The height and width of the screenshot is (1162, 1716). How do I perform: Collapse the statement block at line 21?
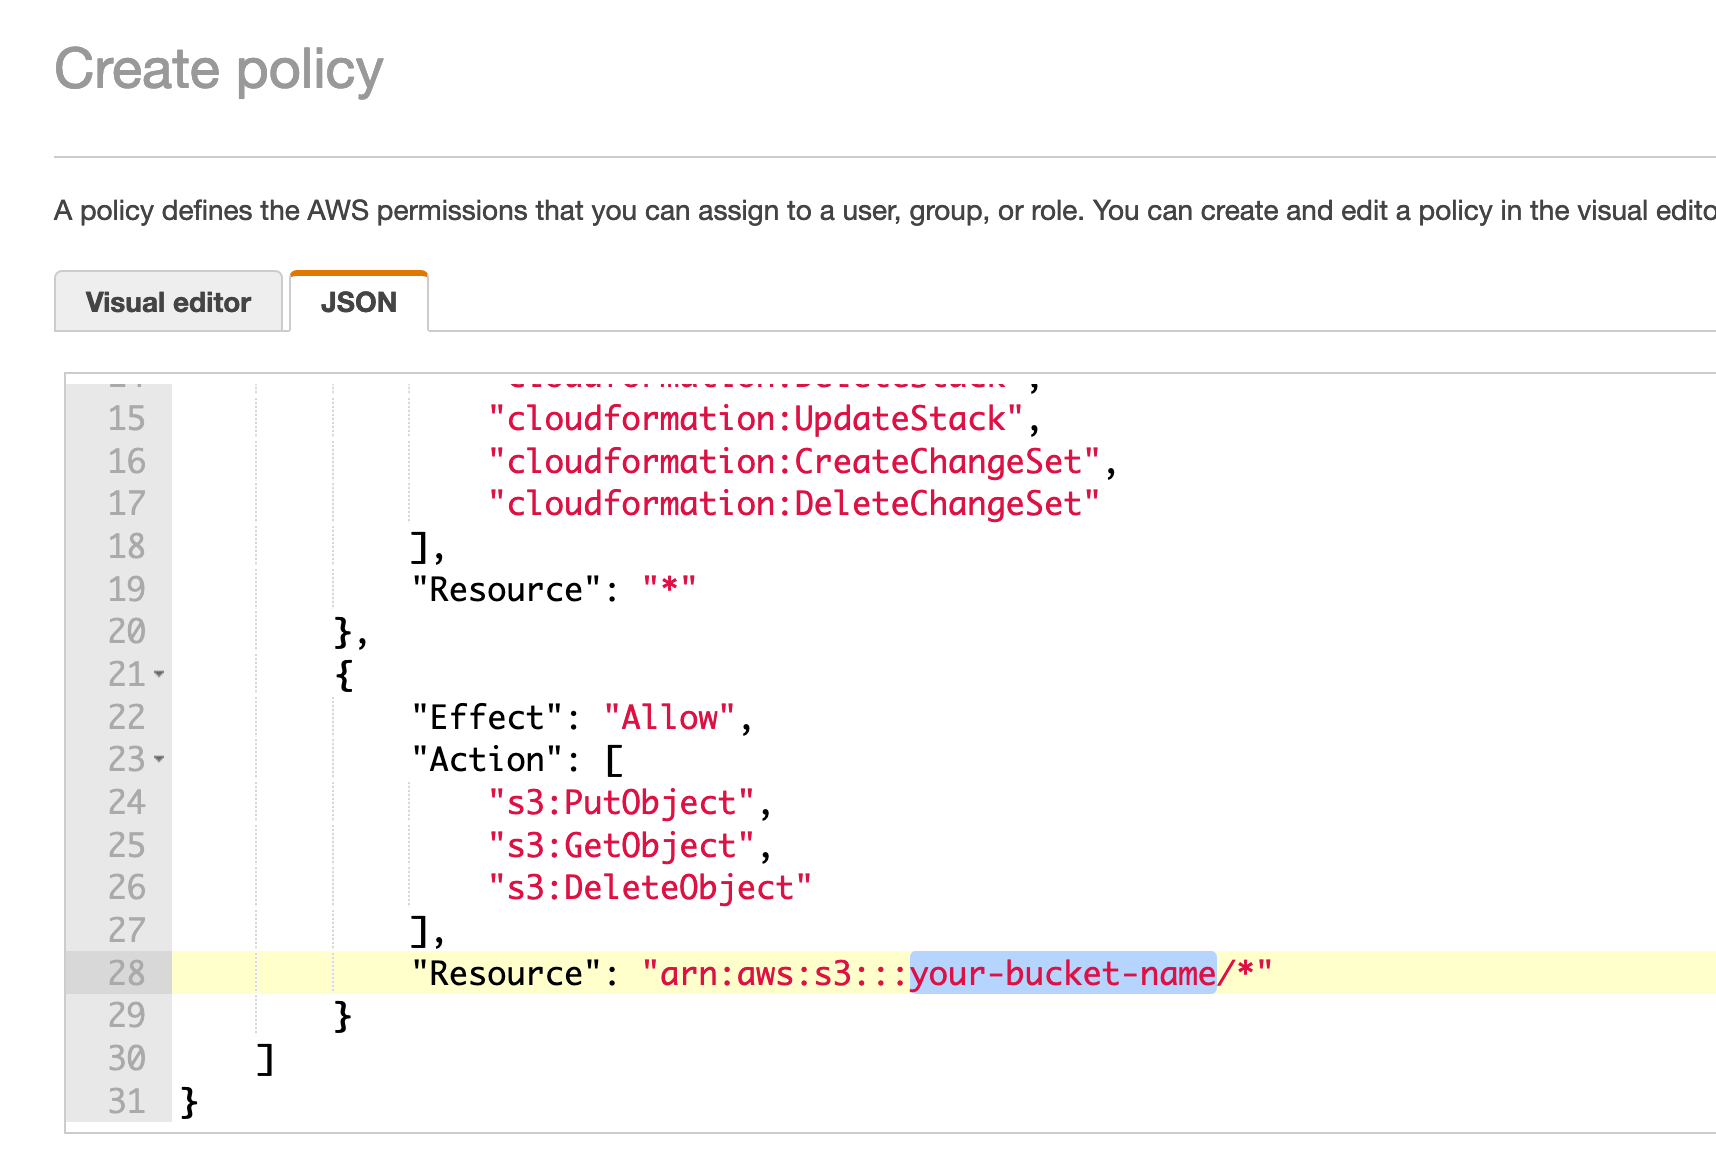160,675
